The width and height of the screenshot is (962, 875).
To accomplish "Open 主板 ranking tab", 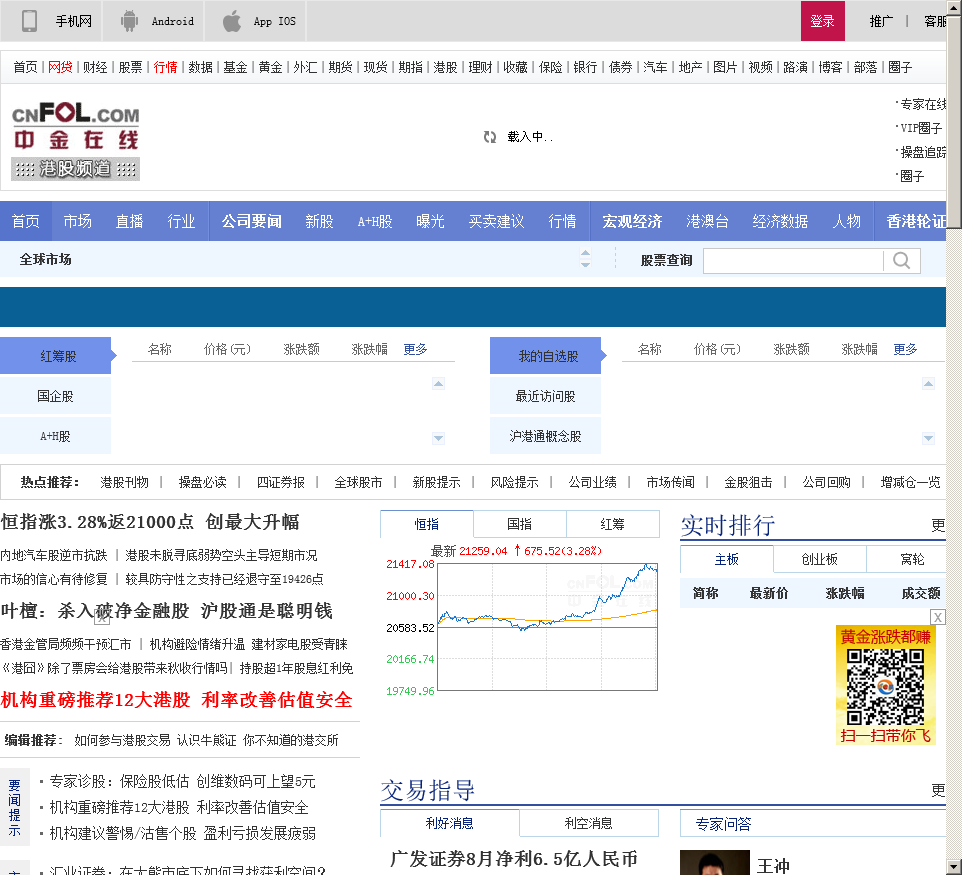I will tap(727, 559).
